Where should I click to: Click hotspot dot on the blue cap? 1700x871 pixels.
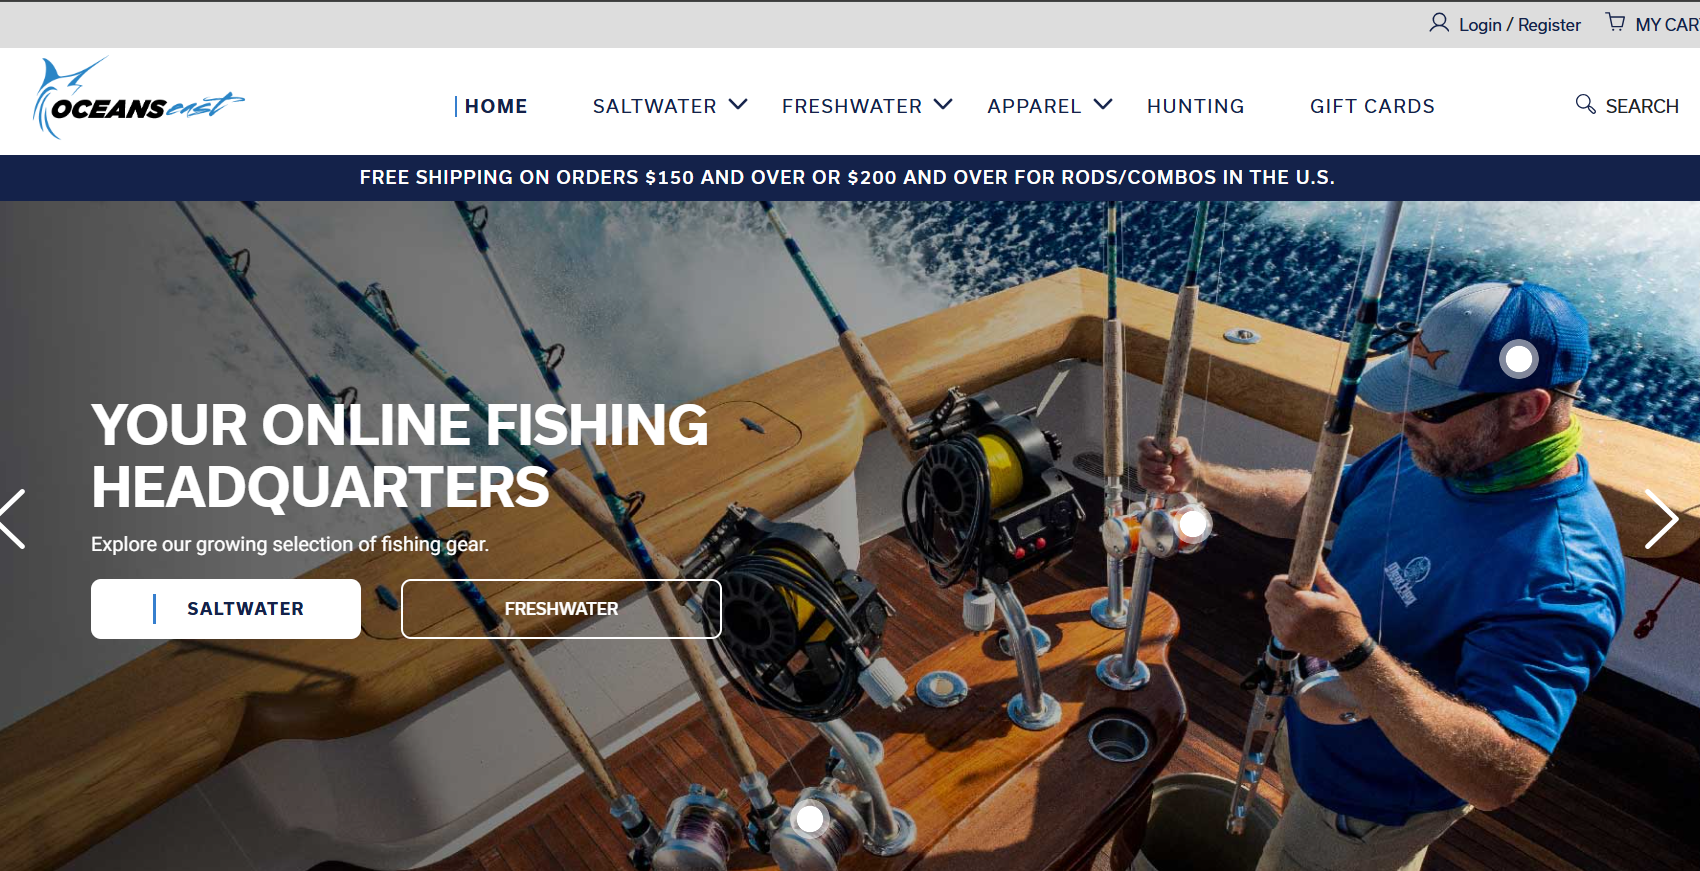pyautogui.click(x=1519, y=359)
